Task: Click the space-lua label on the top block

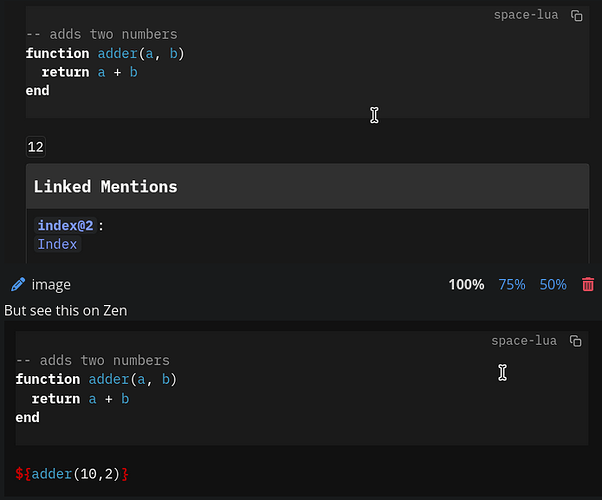Action: [x=526, y=16]
